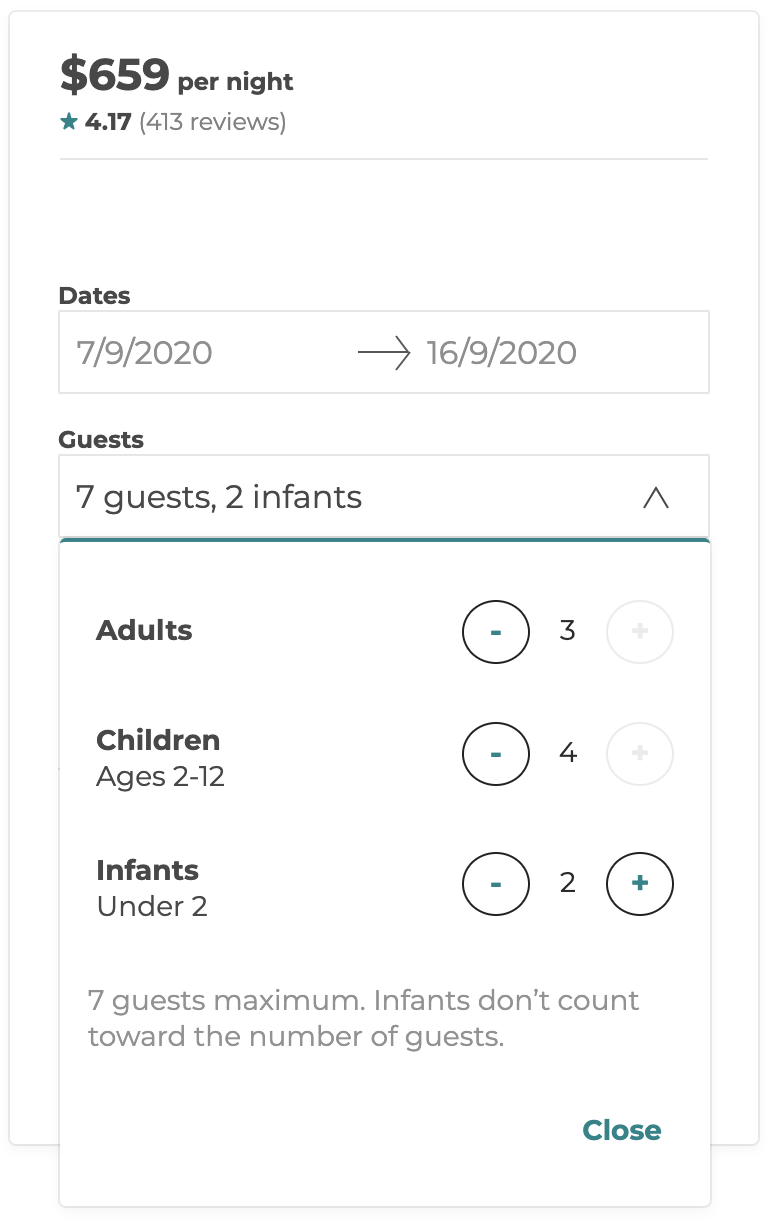Open the guests selector showing 7 guests
Viewport: 770px width, 1220px height.
[216, 497]
